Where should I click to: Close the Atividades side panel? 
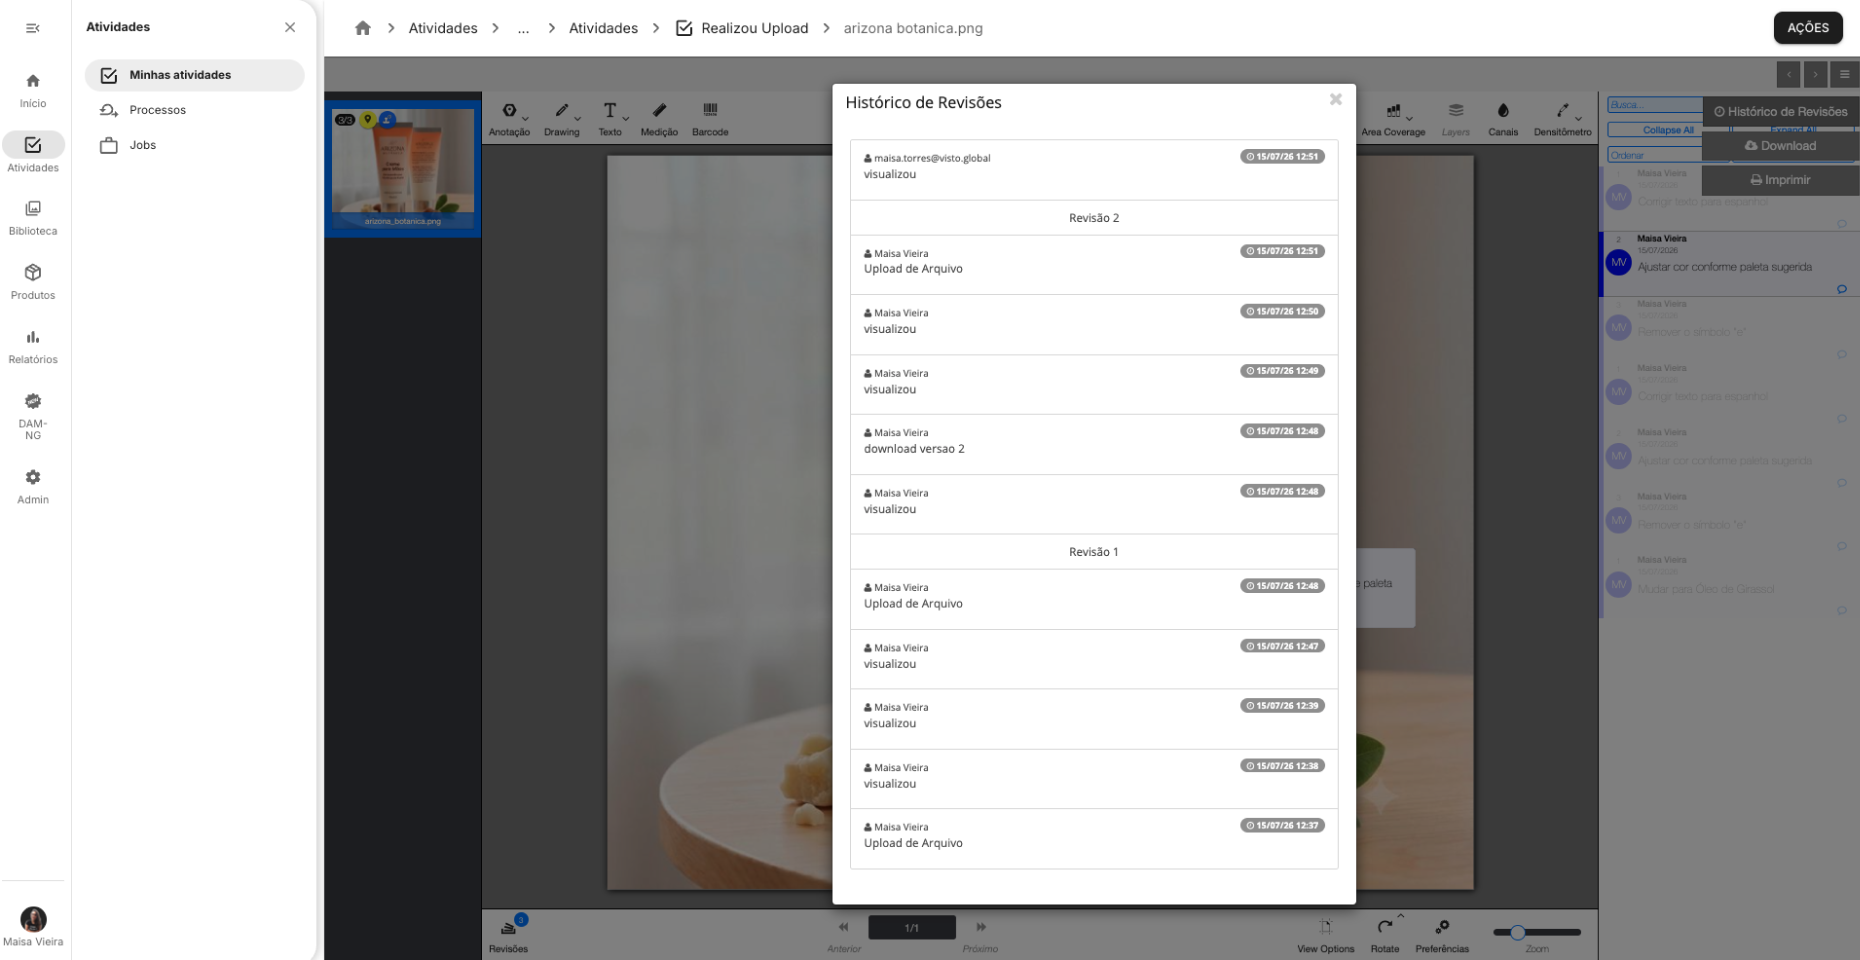290,27
